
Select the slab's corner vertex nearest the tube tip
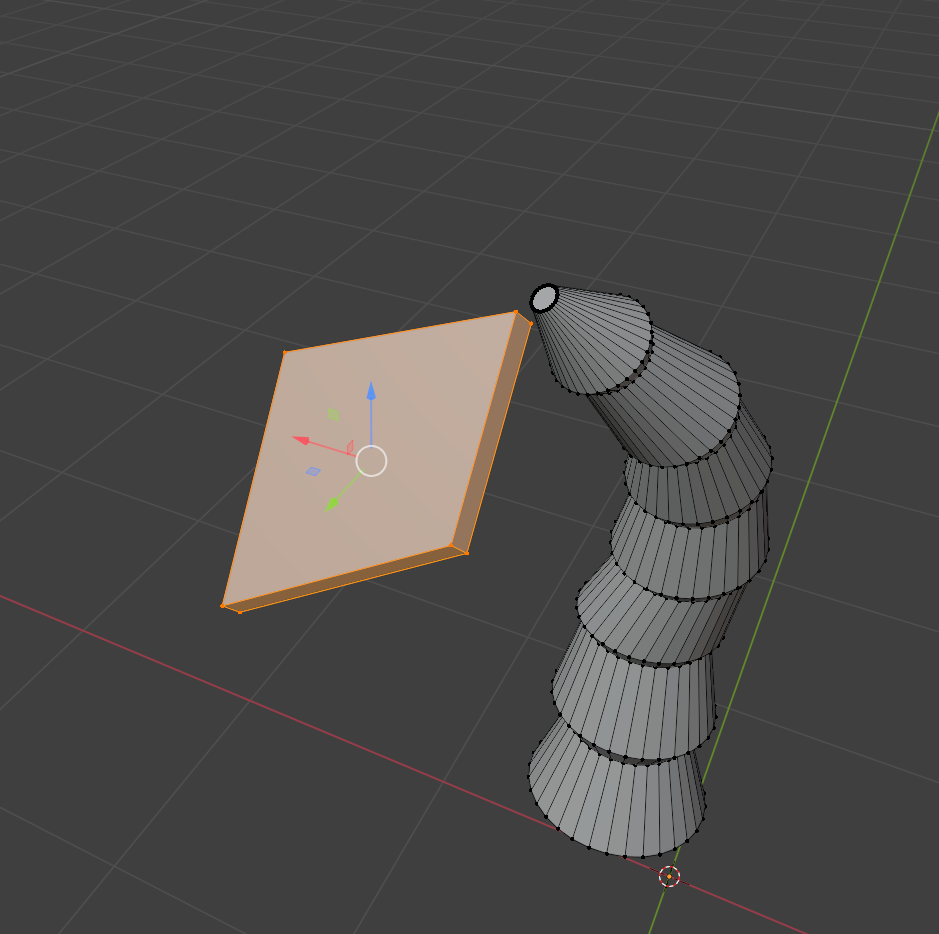point(516,313)
